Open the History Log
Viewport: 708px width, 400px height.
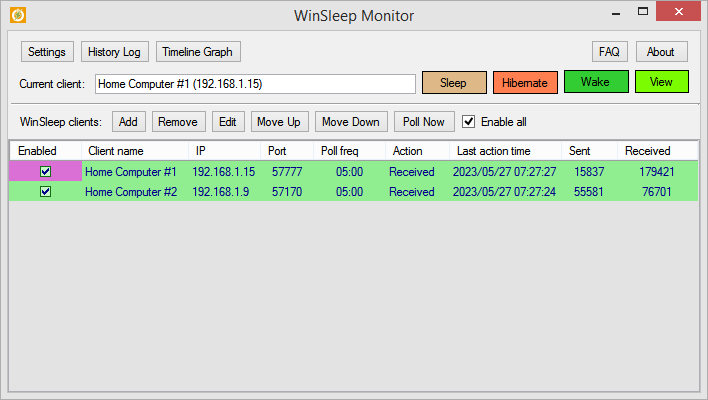(114, 52)
